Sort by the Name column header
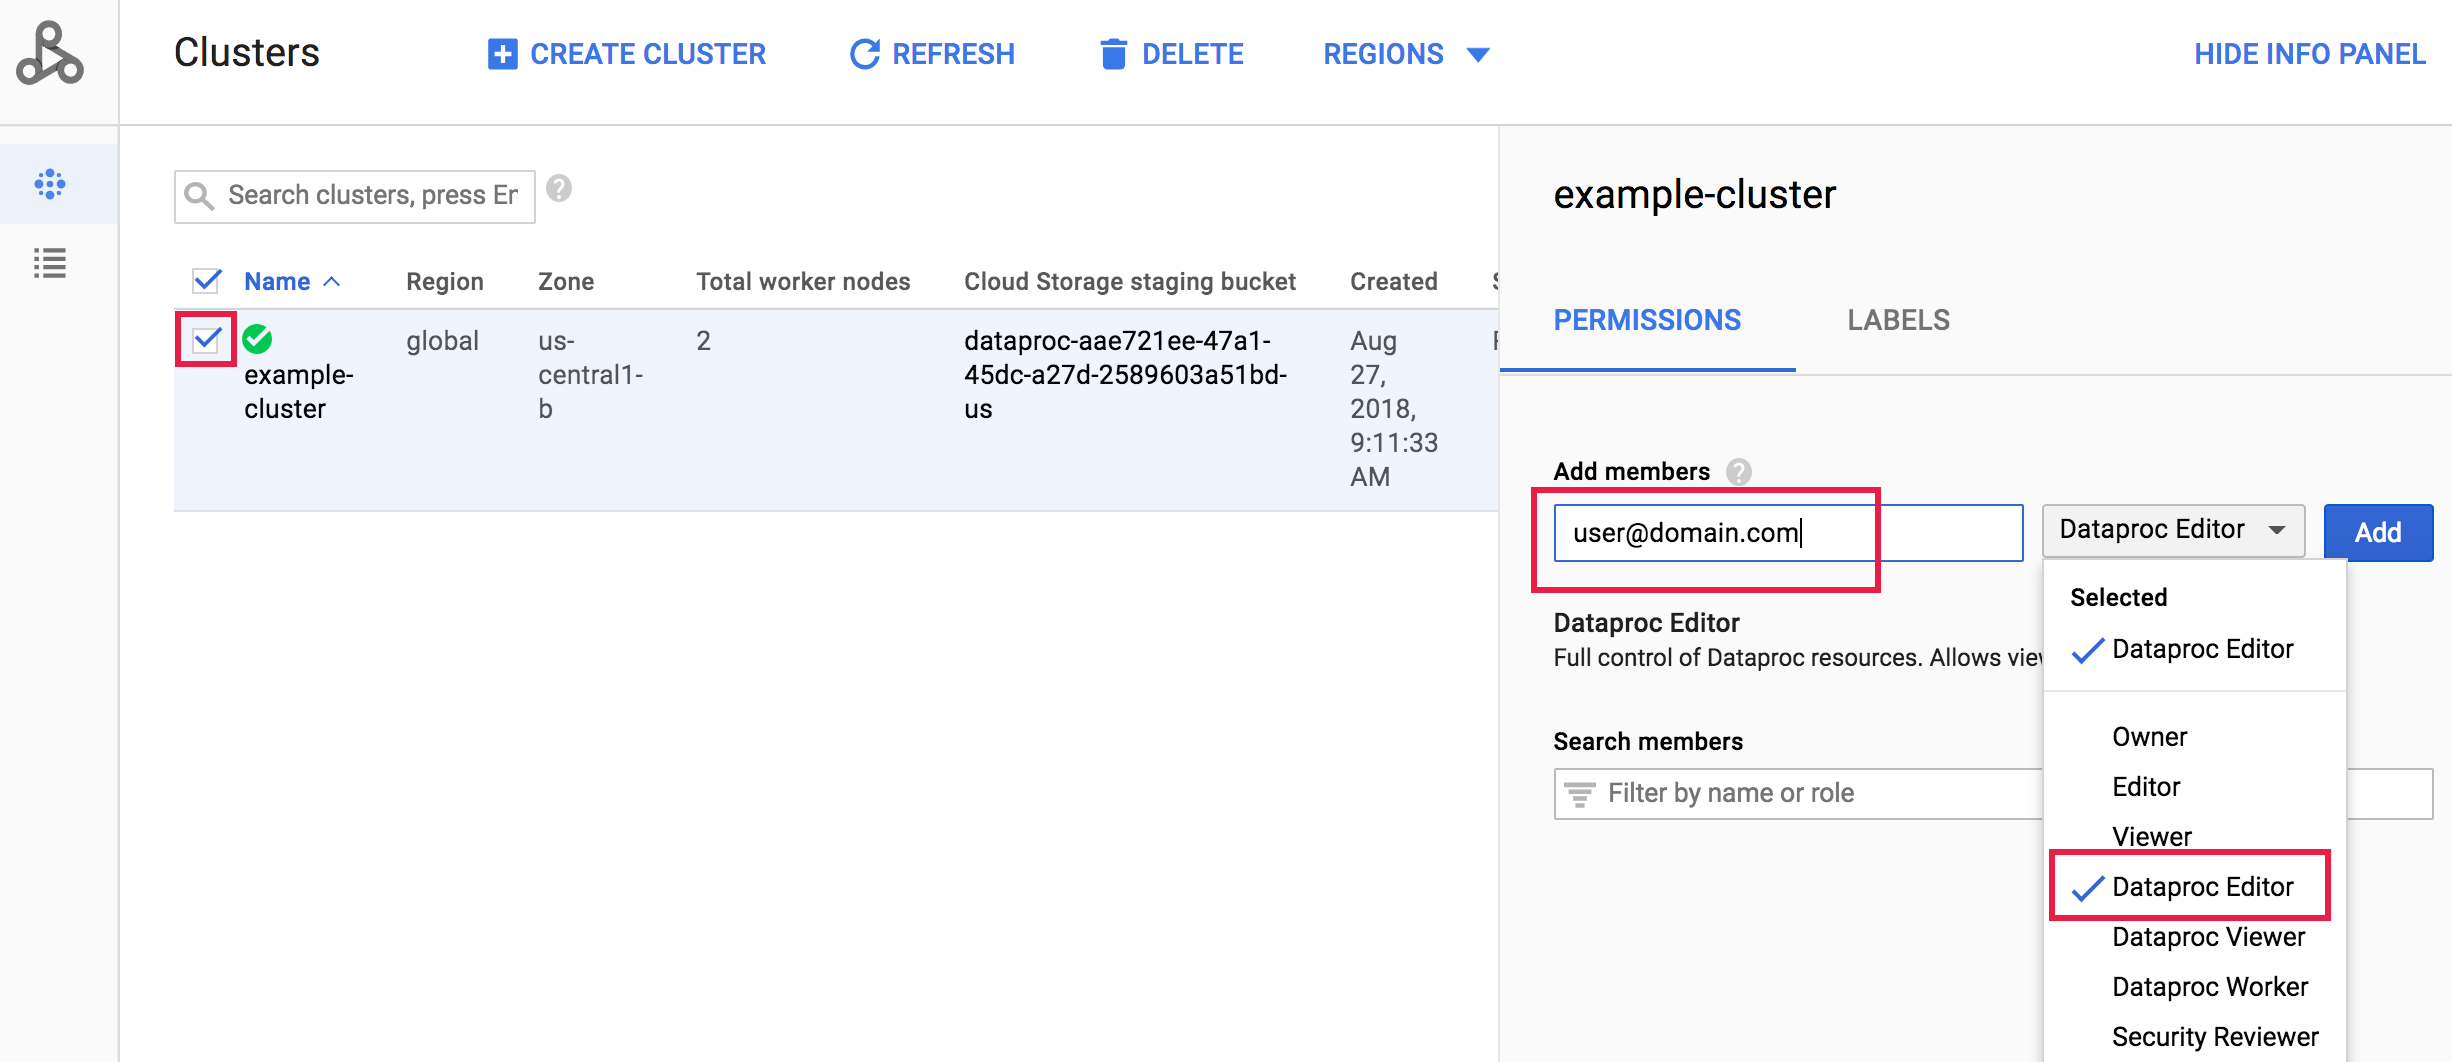 (x=278, y=282)
